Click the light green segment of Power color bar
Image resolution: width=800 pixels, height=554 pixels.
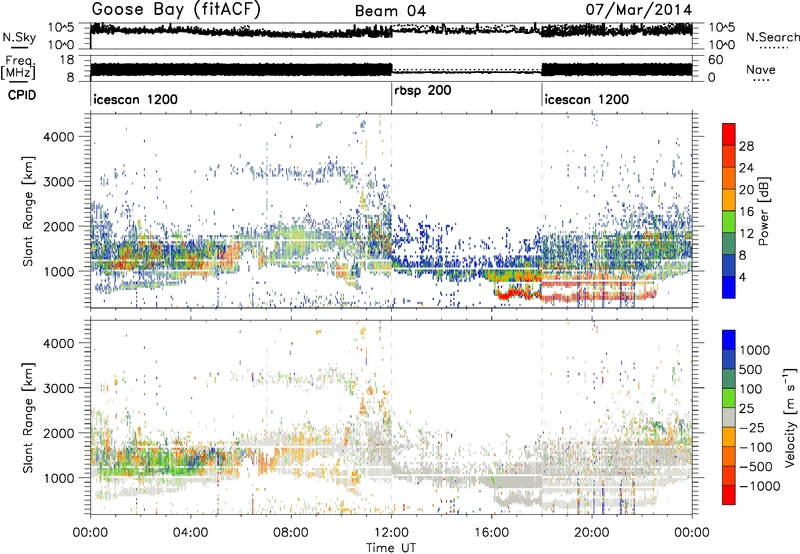pyautogui.click(x=729, y=222)
